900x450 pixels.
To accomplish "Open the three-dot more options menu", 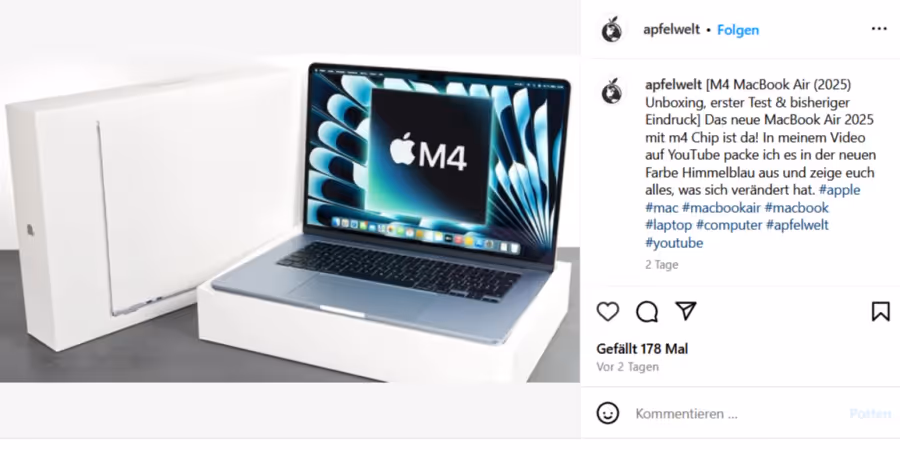I will (879, 29).
